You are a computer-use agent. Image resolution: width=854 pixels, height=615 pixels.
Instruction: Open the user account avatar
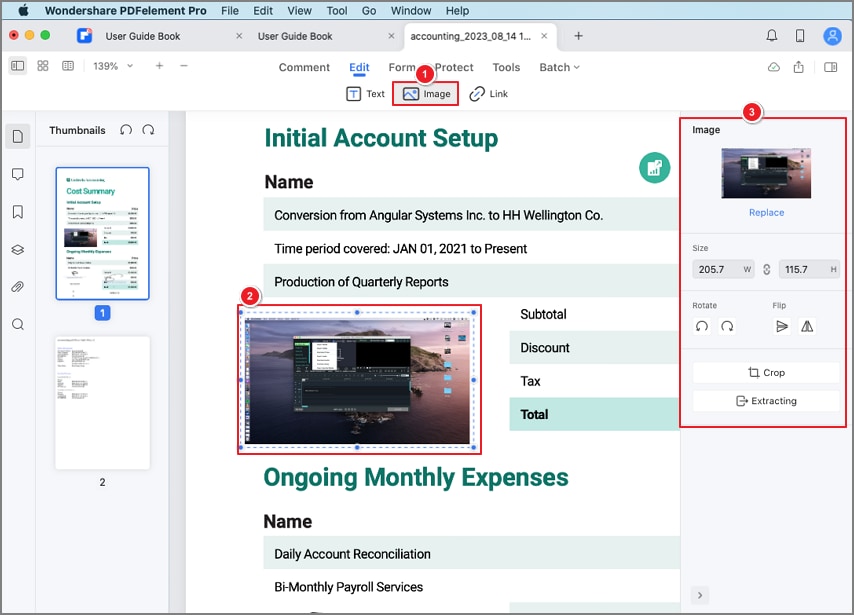pyautogui.click(x=832, y=36)
